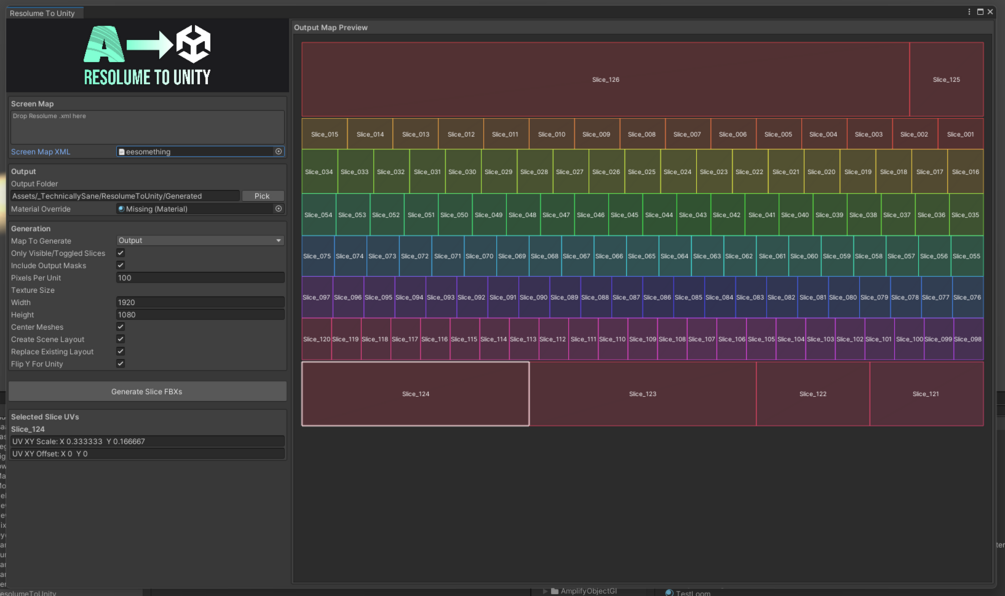1005x596 pixels.
Task: Select Slice_035 in the output map
Action: pos(966,215)
